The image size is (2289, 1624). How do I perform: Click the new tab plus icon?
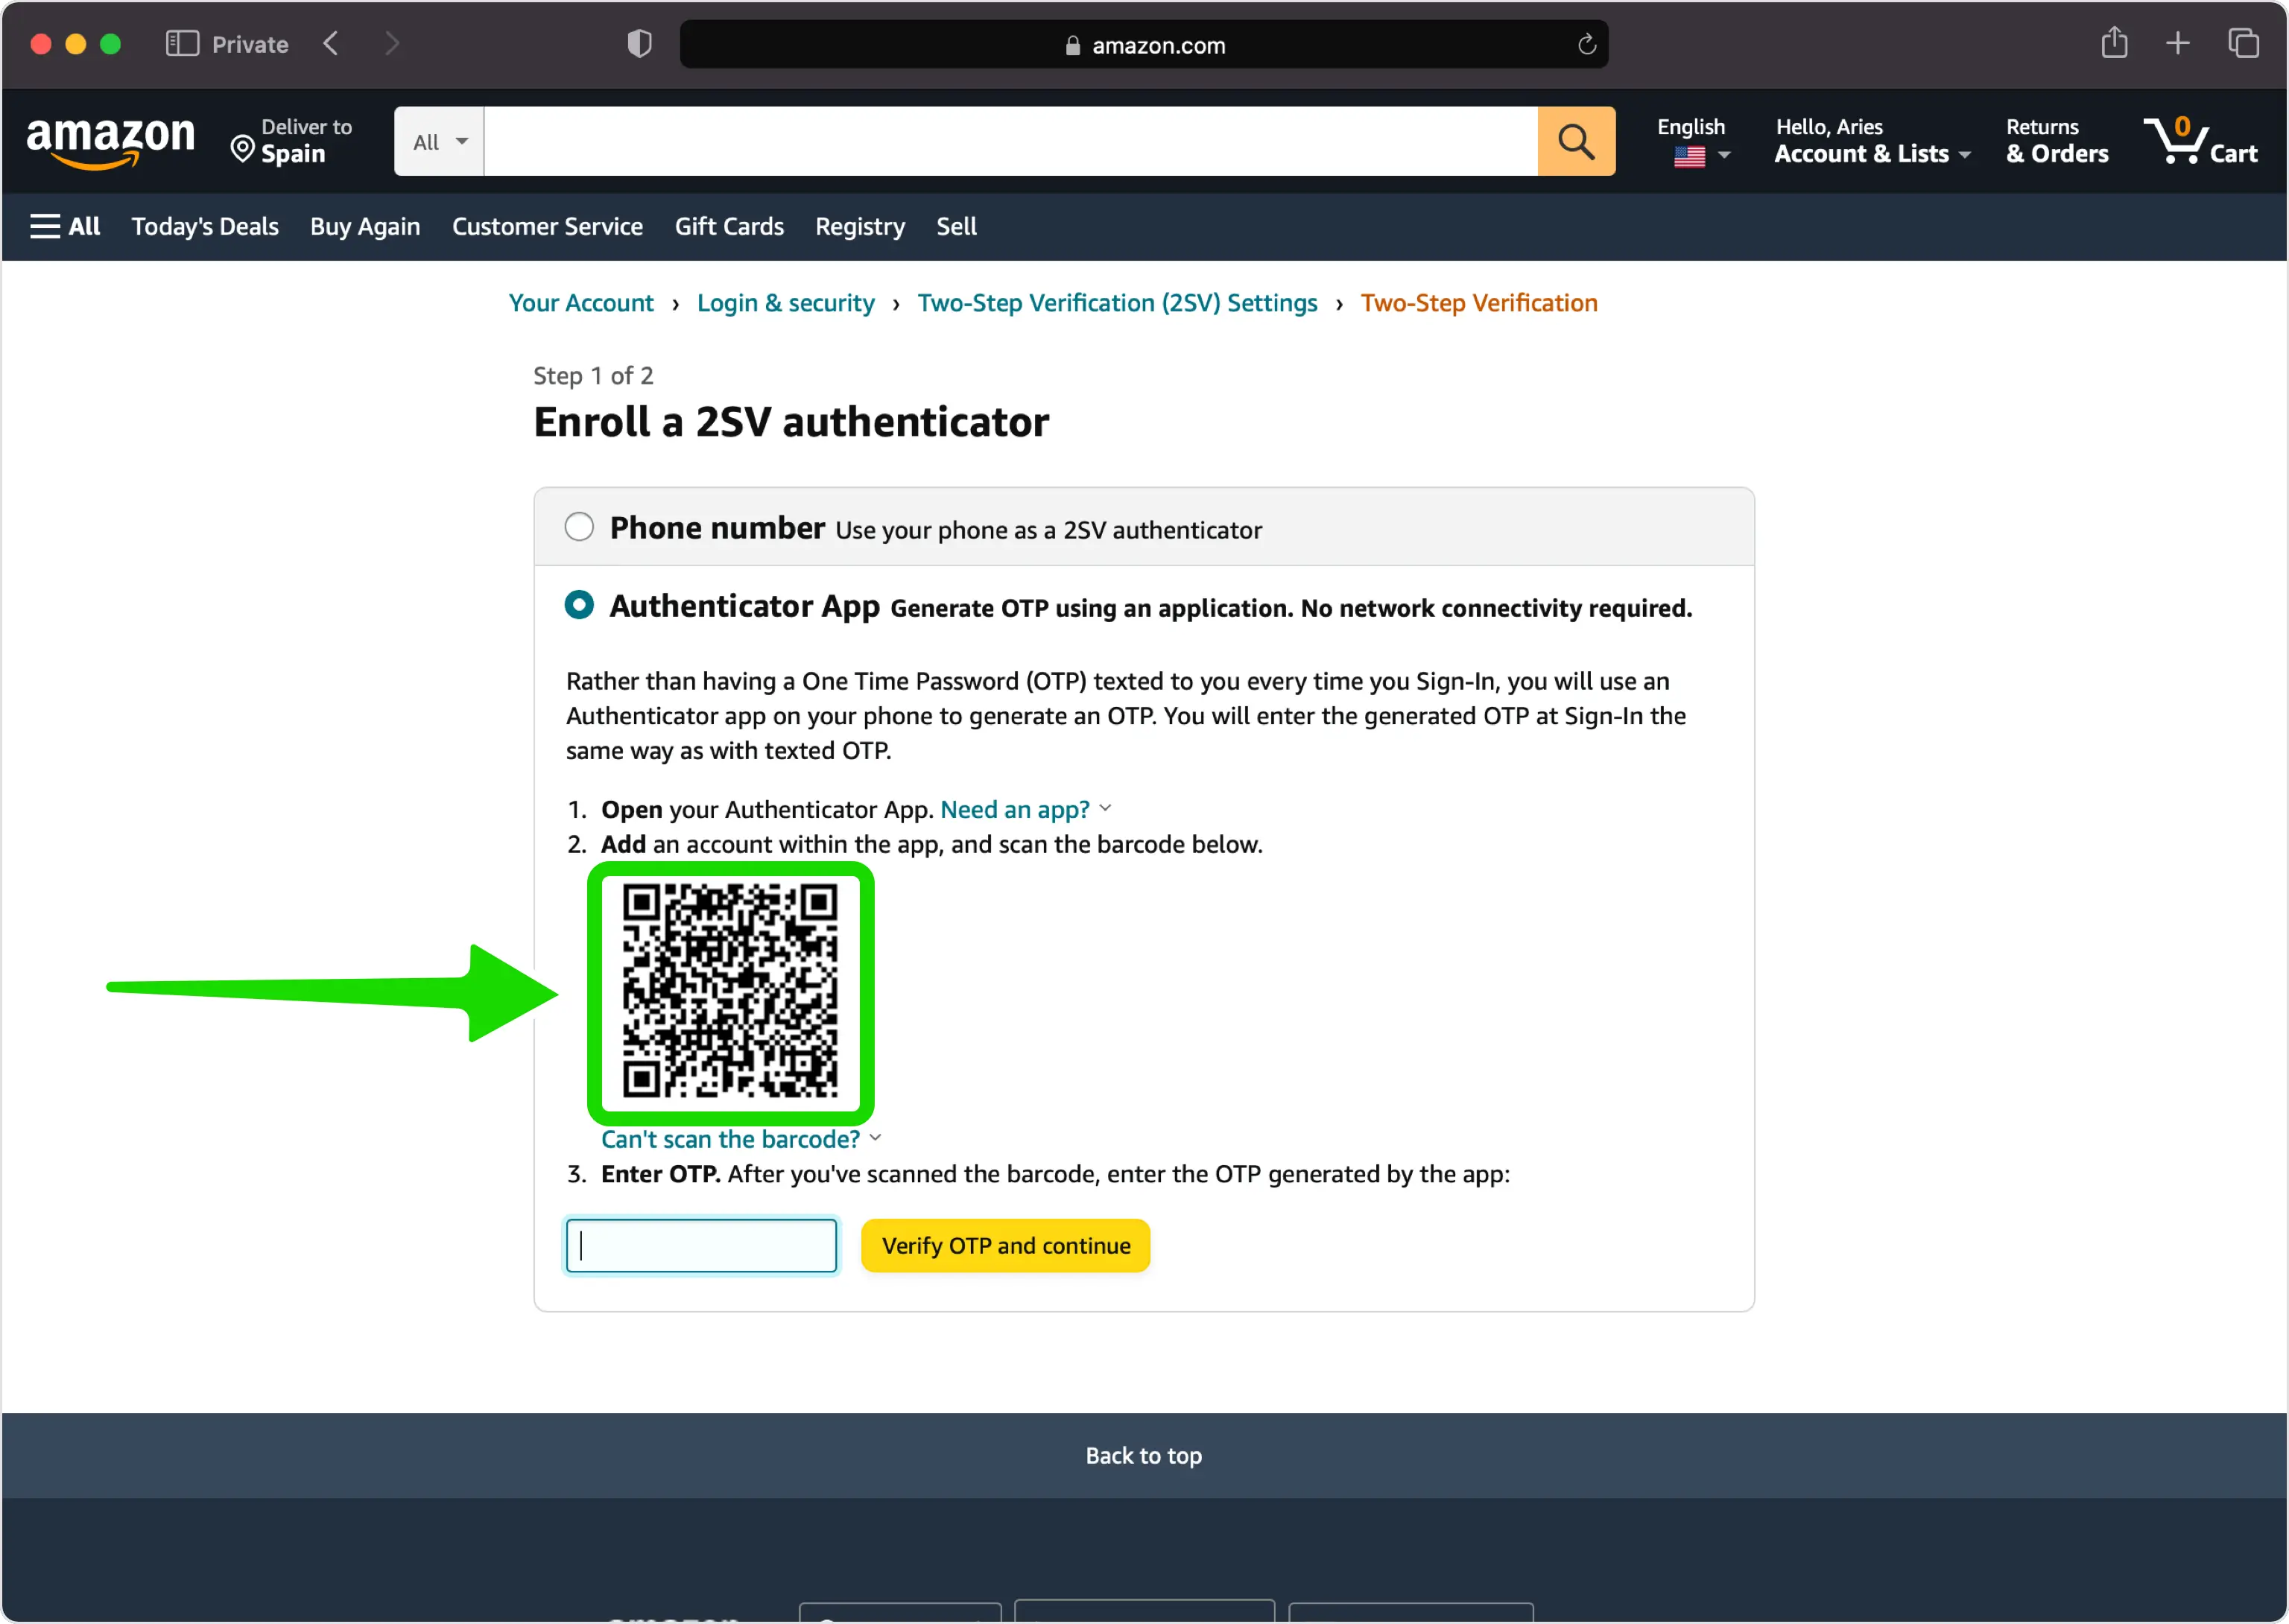coord(2180,44)
